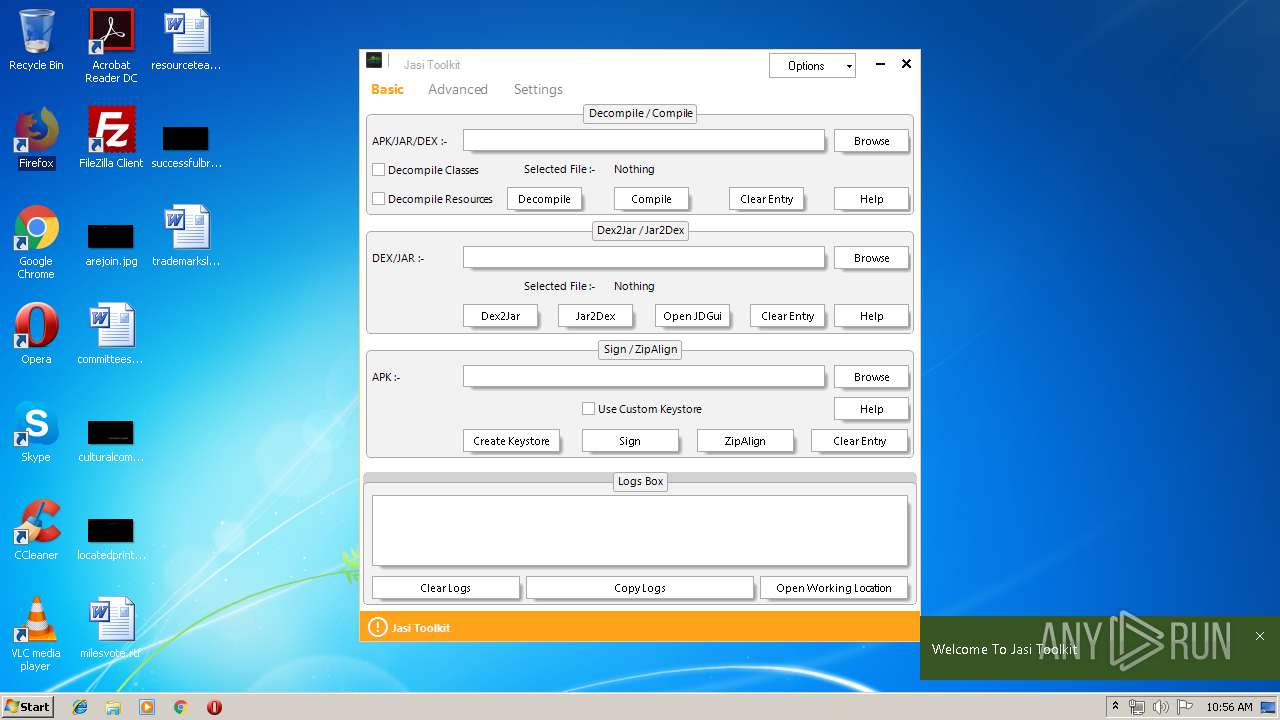Open milesvote.rtf document icon

(x=111, y=628)
